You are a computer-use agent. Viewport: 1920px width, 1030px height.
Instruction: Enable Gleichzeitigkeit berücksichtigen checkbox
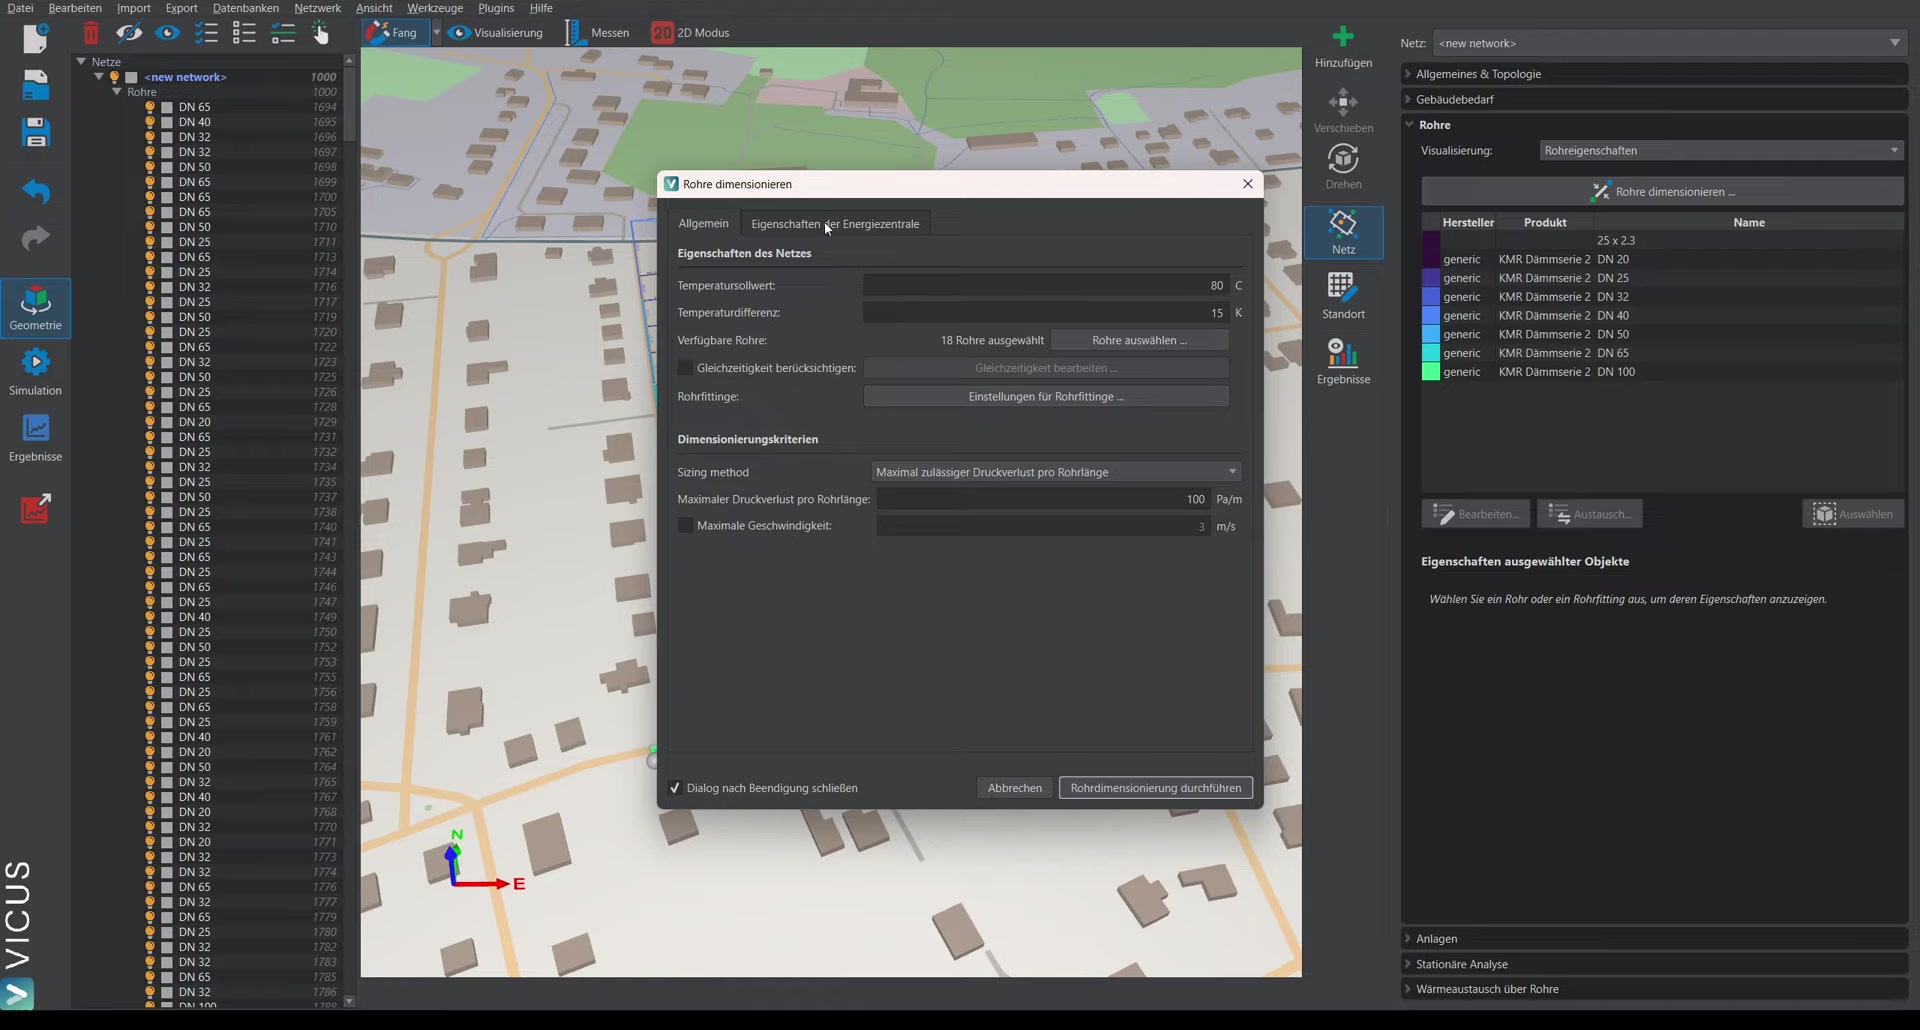[x=685, y=368]
